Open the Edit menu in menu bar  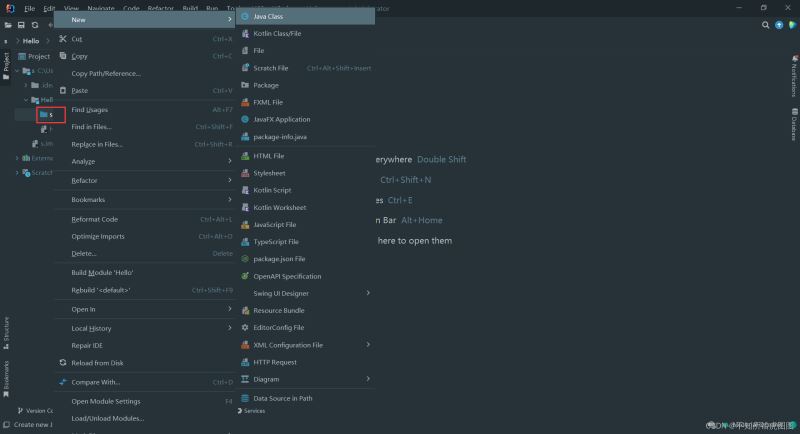49,8
